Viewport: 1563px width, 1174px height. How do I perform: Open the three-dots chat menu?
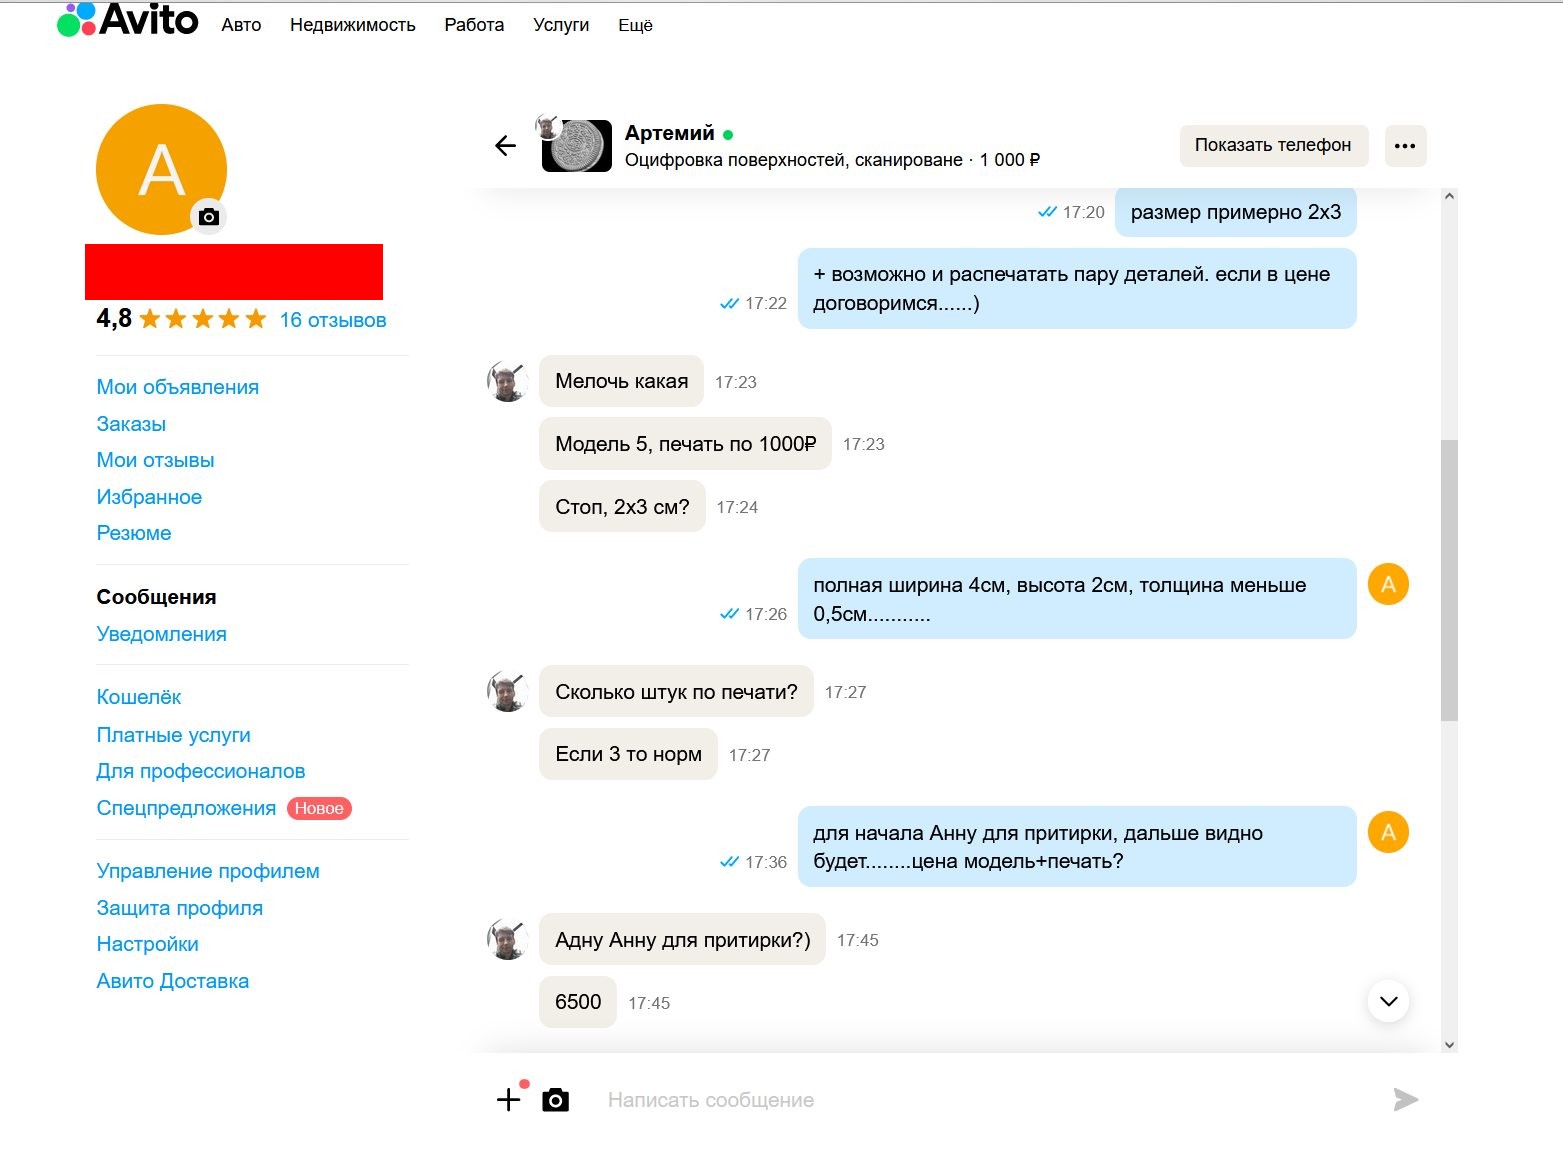(x=1405, y=146)
